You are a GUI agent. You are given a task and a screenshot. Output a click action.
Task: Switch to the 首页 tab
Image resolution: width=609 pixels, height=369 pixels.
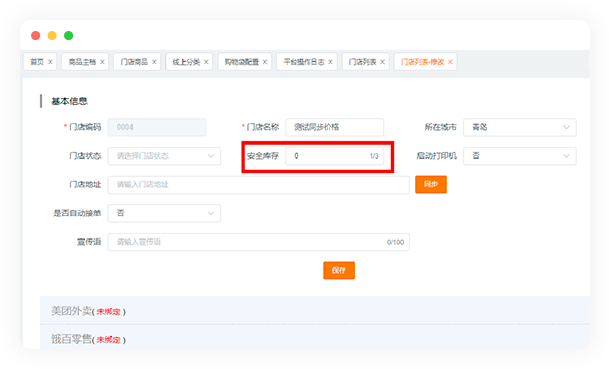pyautogui.click(x=40, y=62)
